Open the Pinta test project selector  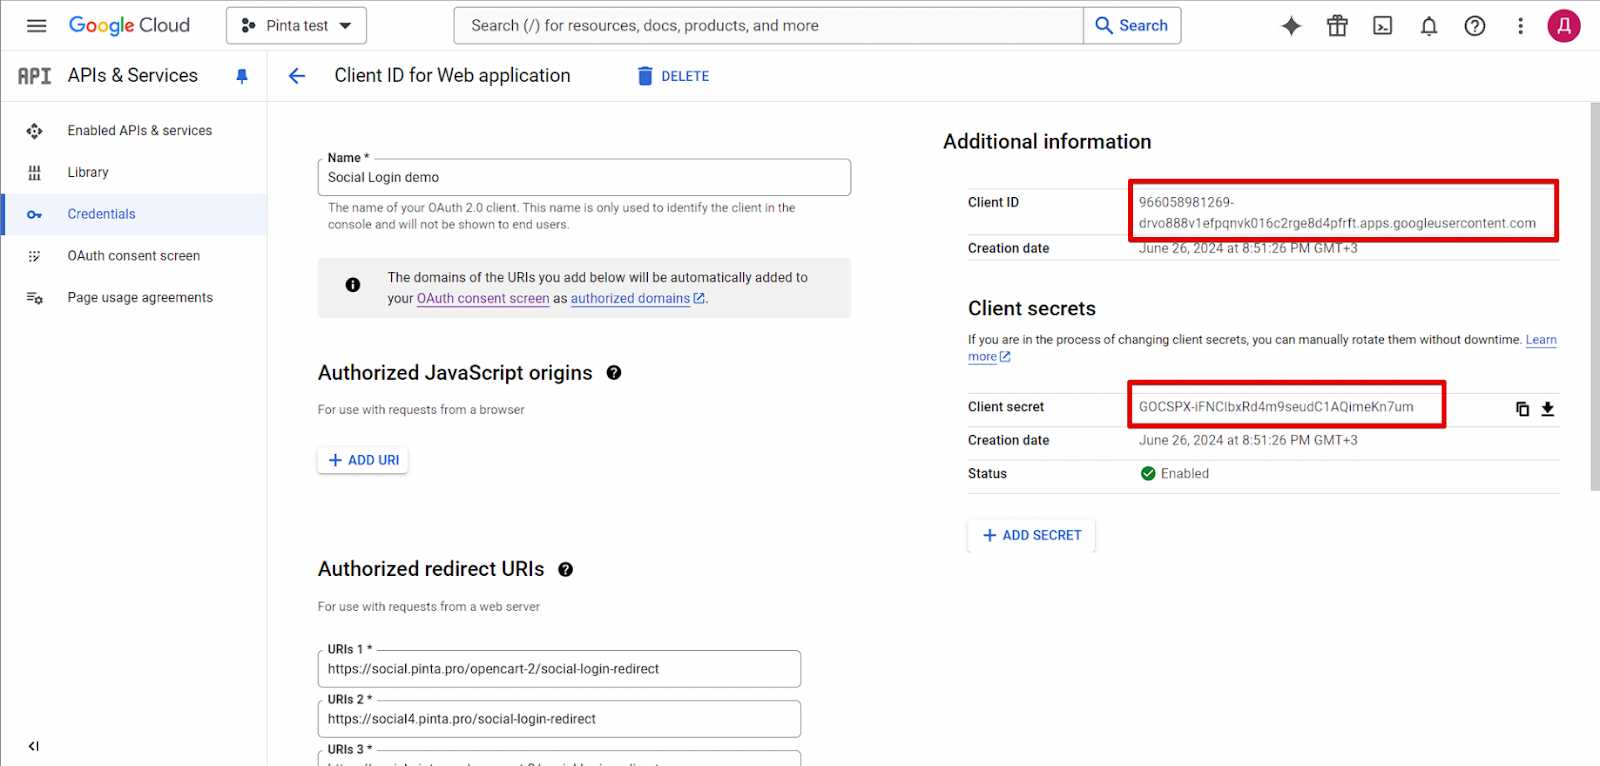(x=296, y=26)
